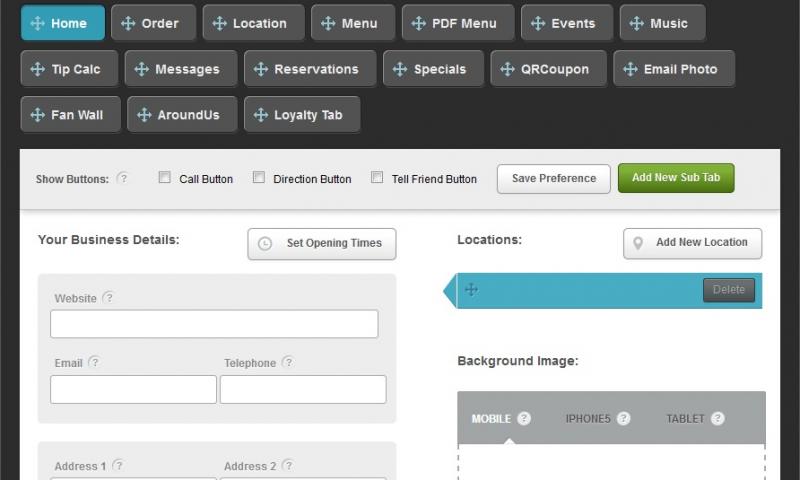Click the move handle icon on Tip Calc tab
The image size is (800, 480).
point(37,69)
